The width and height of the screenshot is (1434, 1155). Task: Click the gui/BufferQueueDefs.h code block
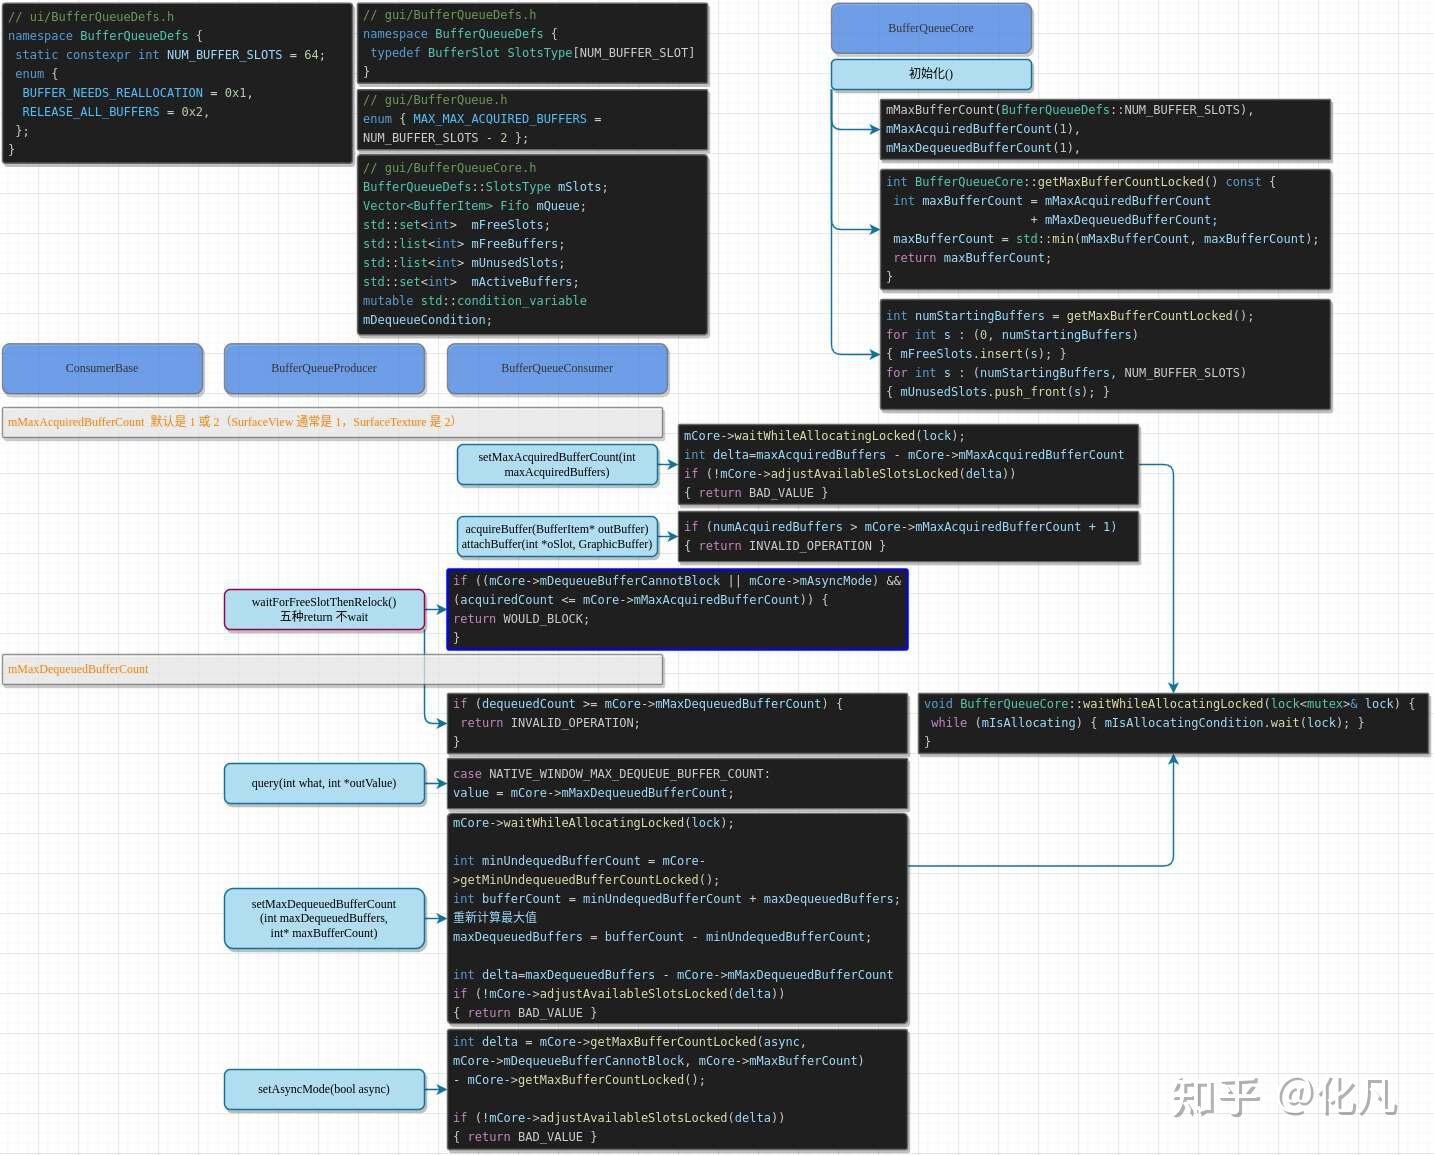pos(532,44)
